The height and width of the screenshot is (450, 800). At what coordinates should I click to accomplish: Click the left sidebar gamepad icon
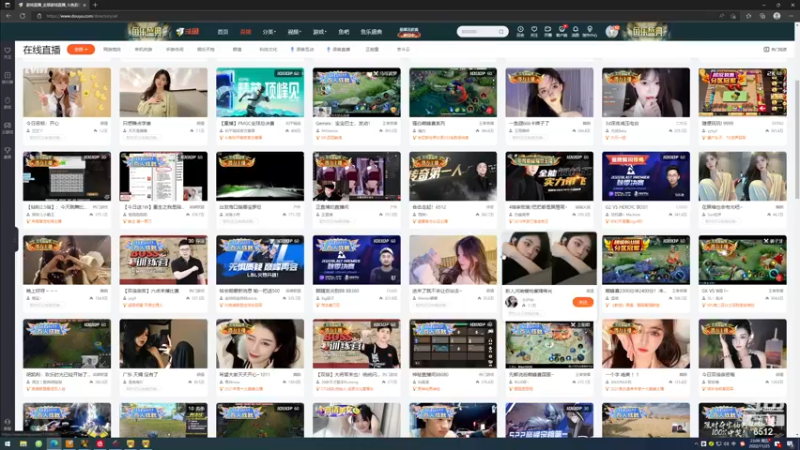coord(7,128)
